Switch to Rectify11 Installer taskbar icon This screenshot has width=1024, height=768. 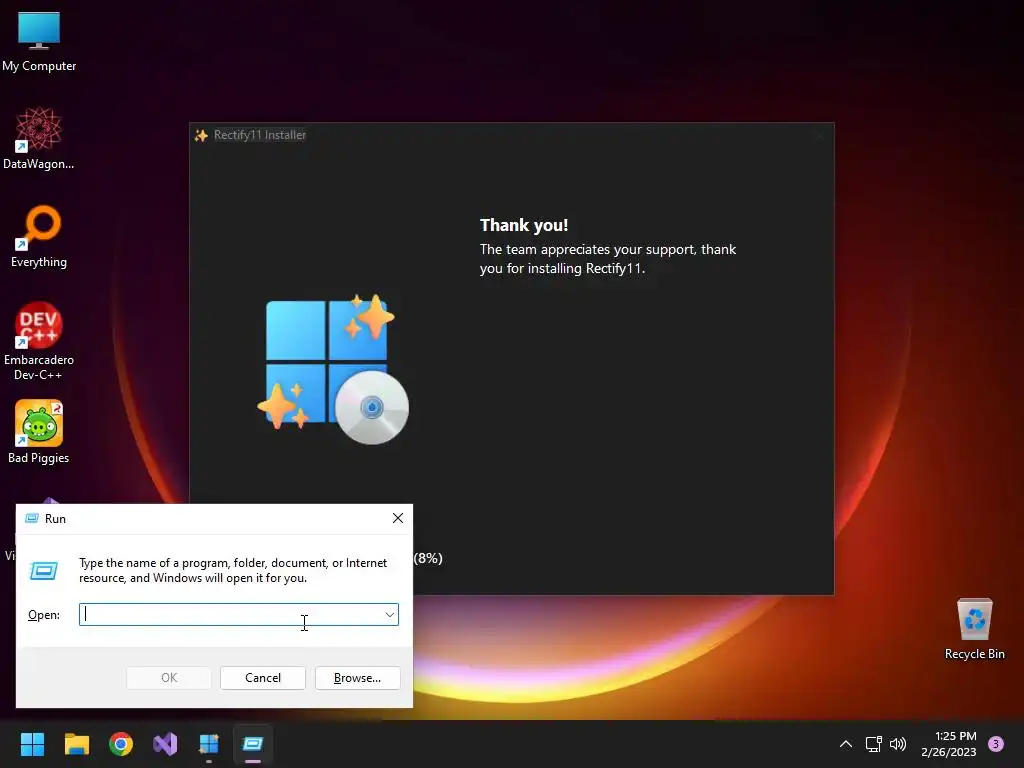209,744
